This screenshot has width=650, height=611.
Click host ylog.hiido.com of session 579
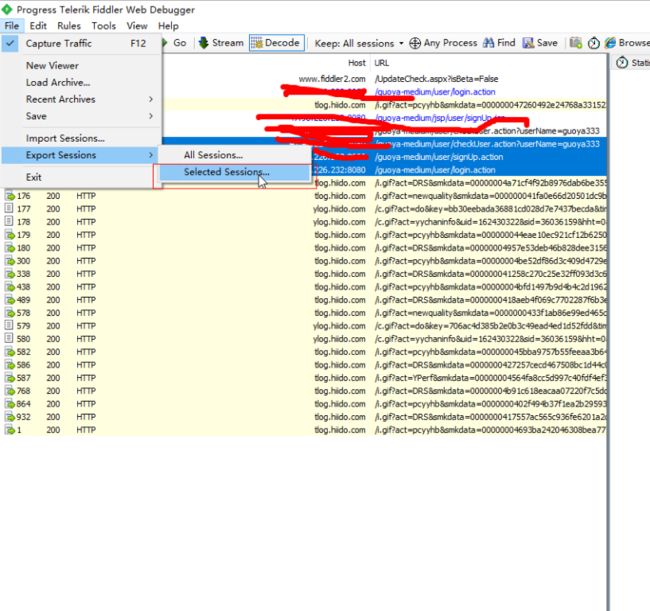pos(340,326)
